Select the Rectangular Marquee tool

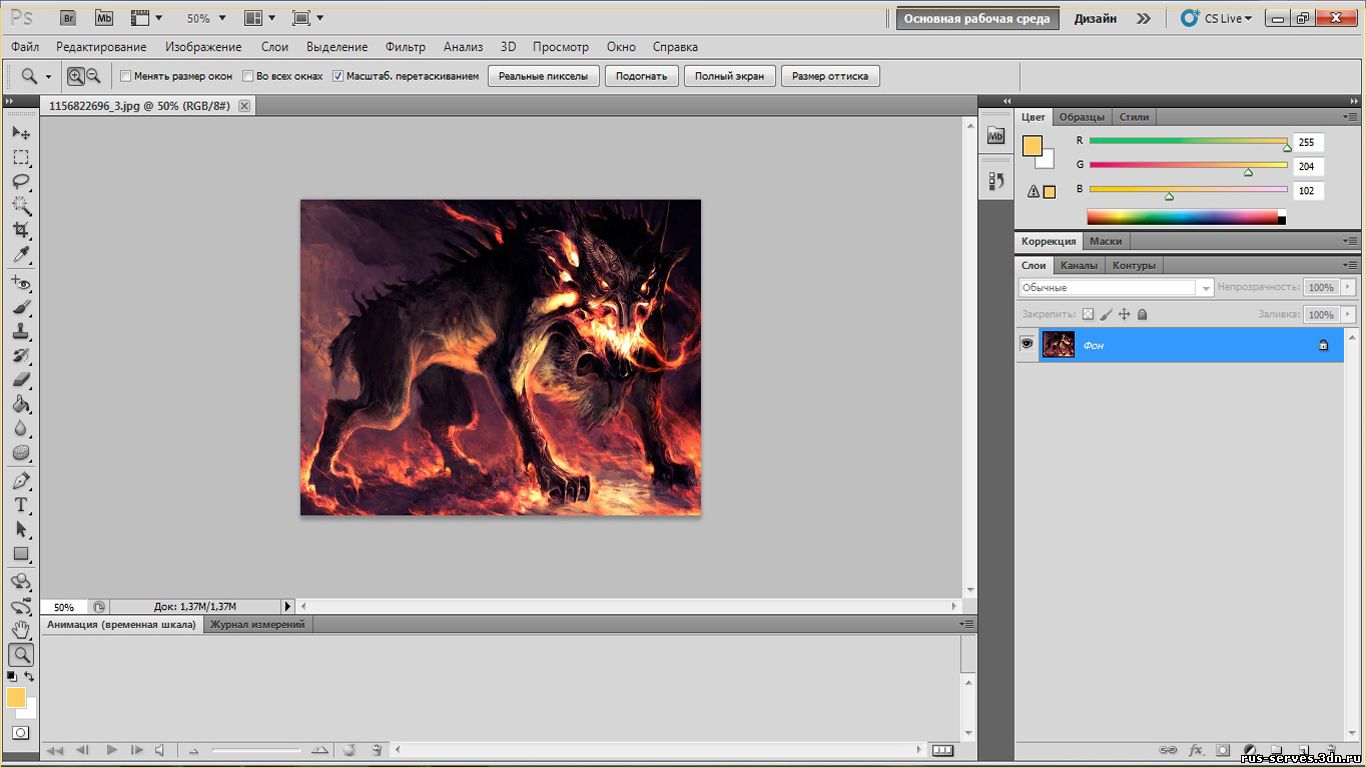(x=20, y=157)
